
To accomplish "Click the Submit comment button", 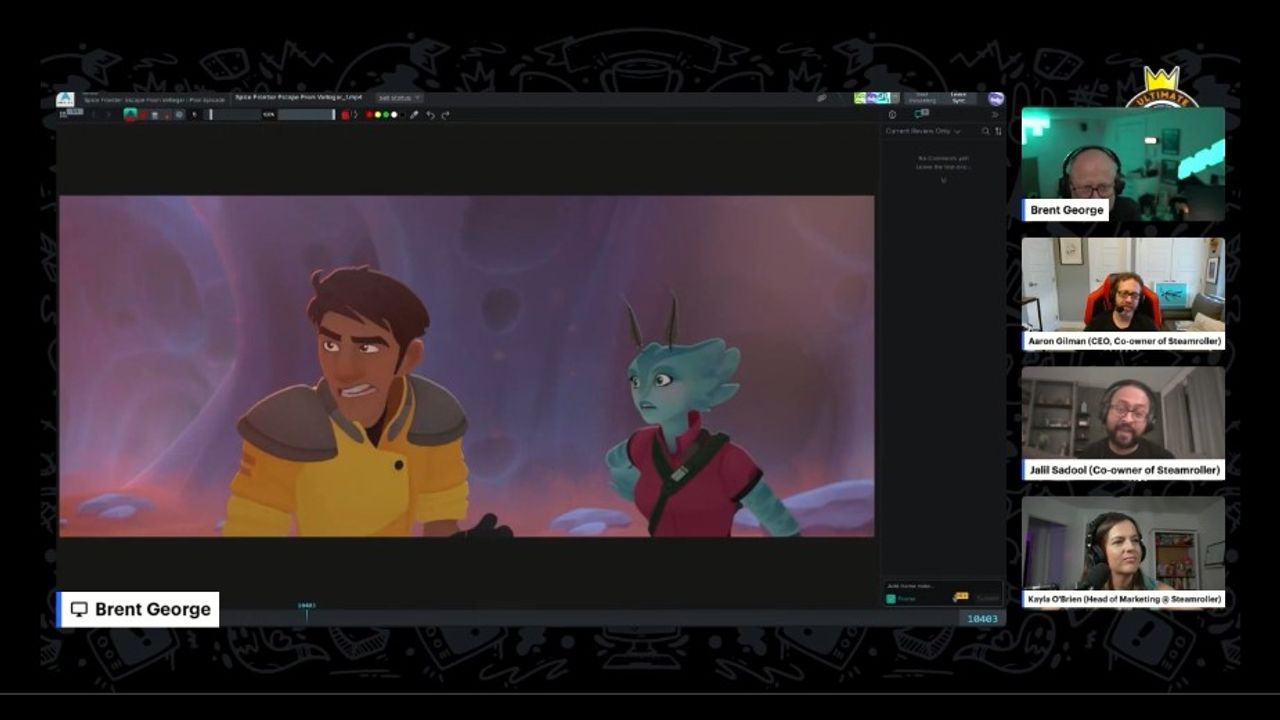I will click(988, 598).
